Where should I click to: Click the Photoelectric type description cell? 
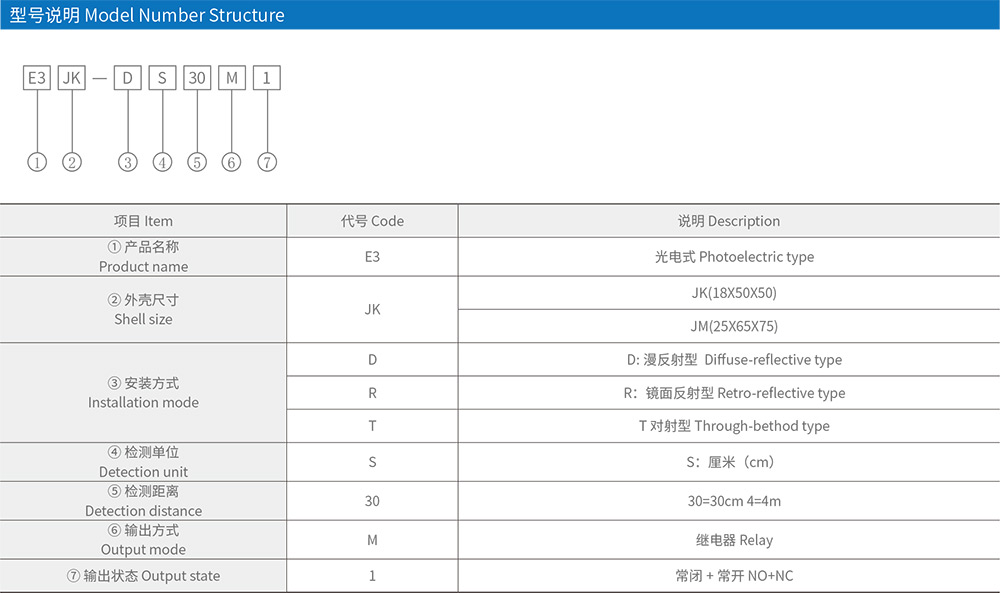(x=728, y=257)
